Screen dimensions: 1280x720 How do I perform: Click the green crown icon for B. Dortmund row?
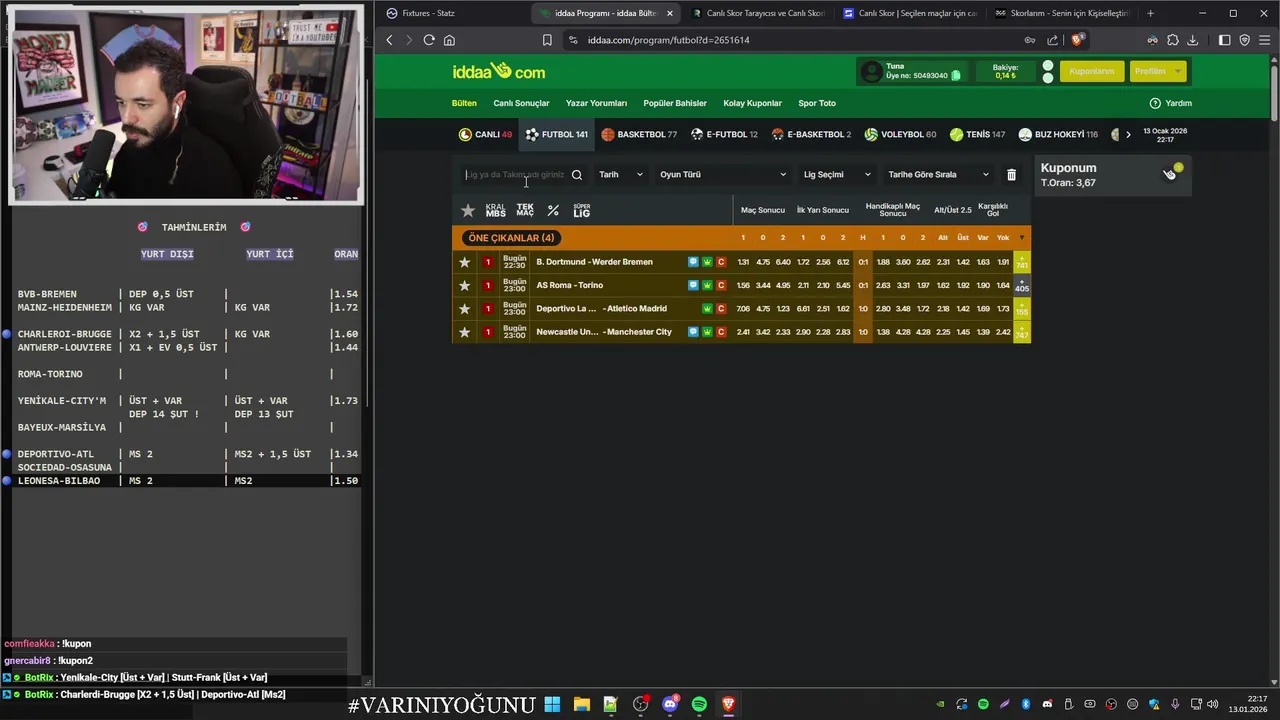(707, 262)
